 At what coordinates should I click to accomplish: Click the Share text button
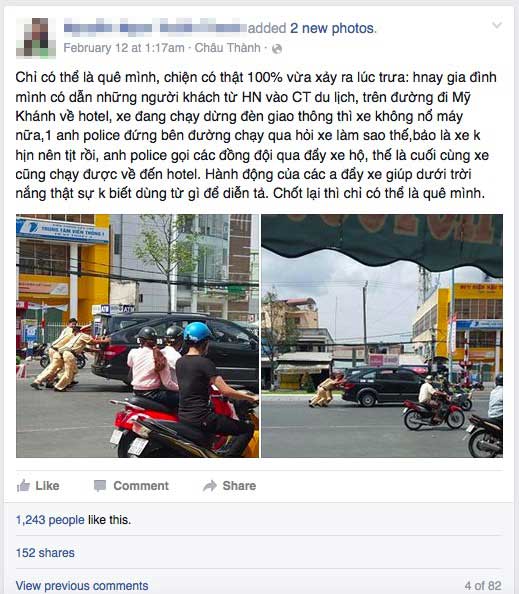point(239,486)
